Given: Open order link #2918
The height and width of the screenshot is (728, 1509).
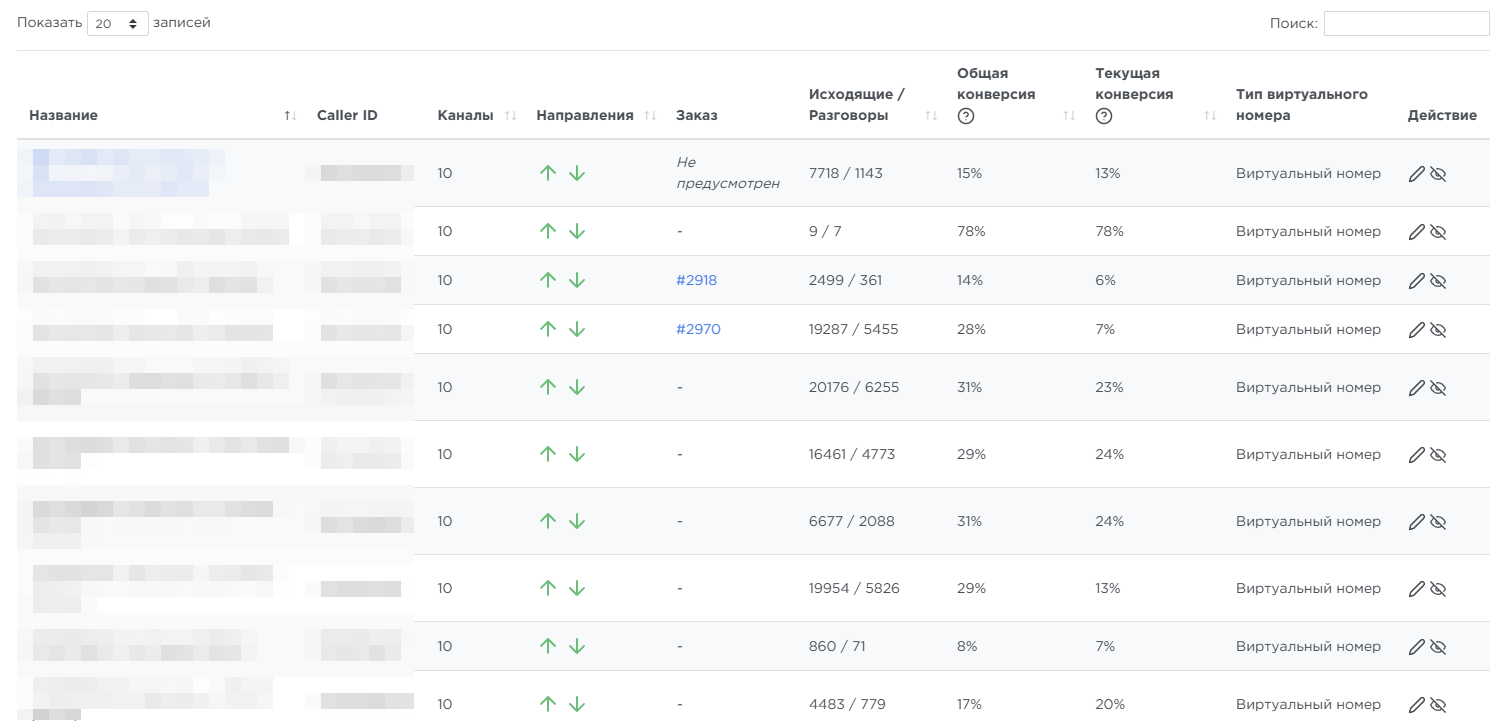Looking at the screenshot, I should (696, 281).
